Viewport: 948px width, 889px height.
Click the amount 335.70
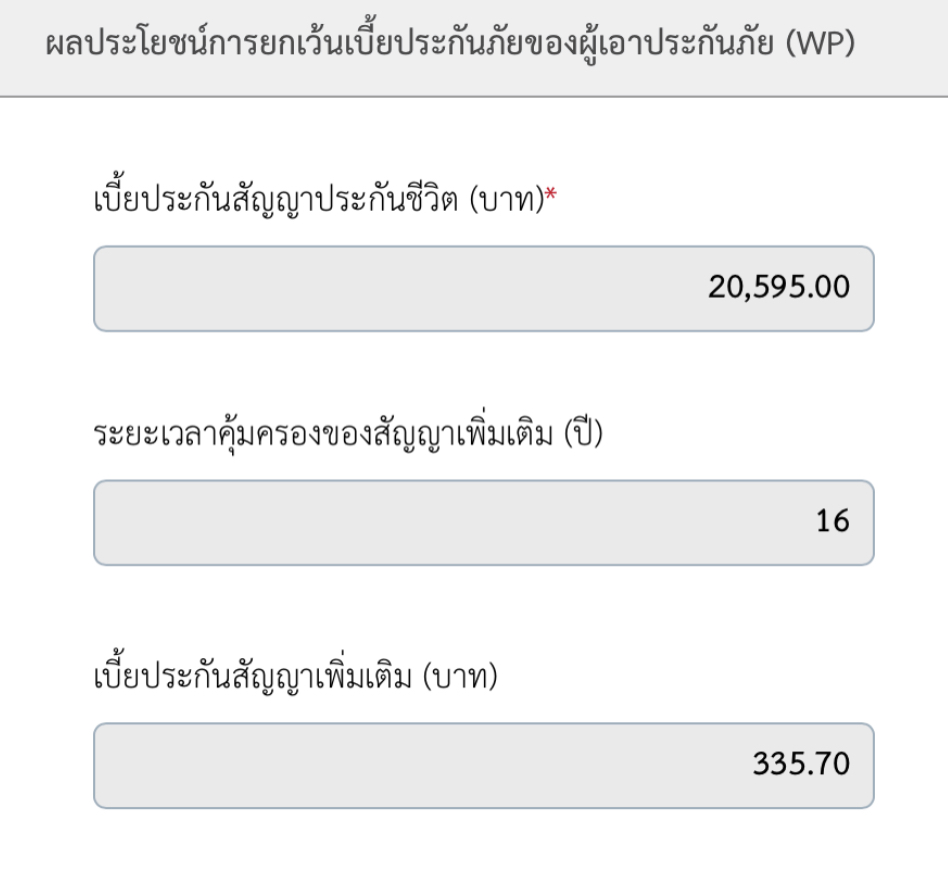tap(801, 766)
